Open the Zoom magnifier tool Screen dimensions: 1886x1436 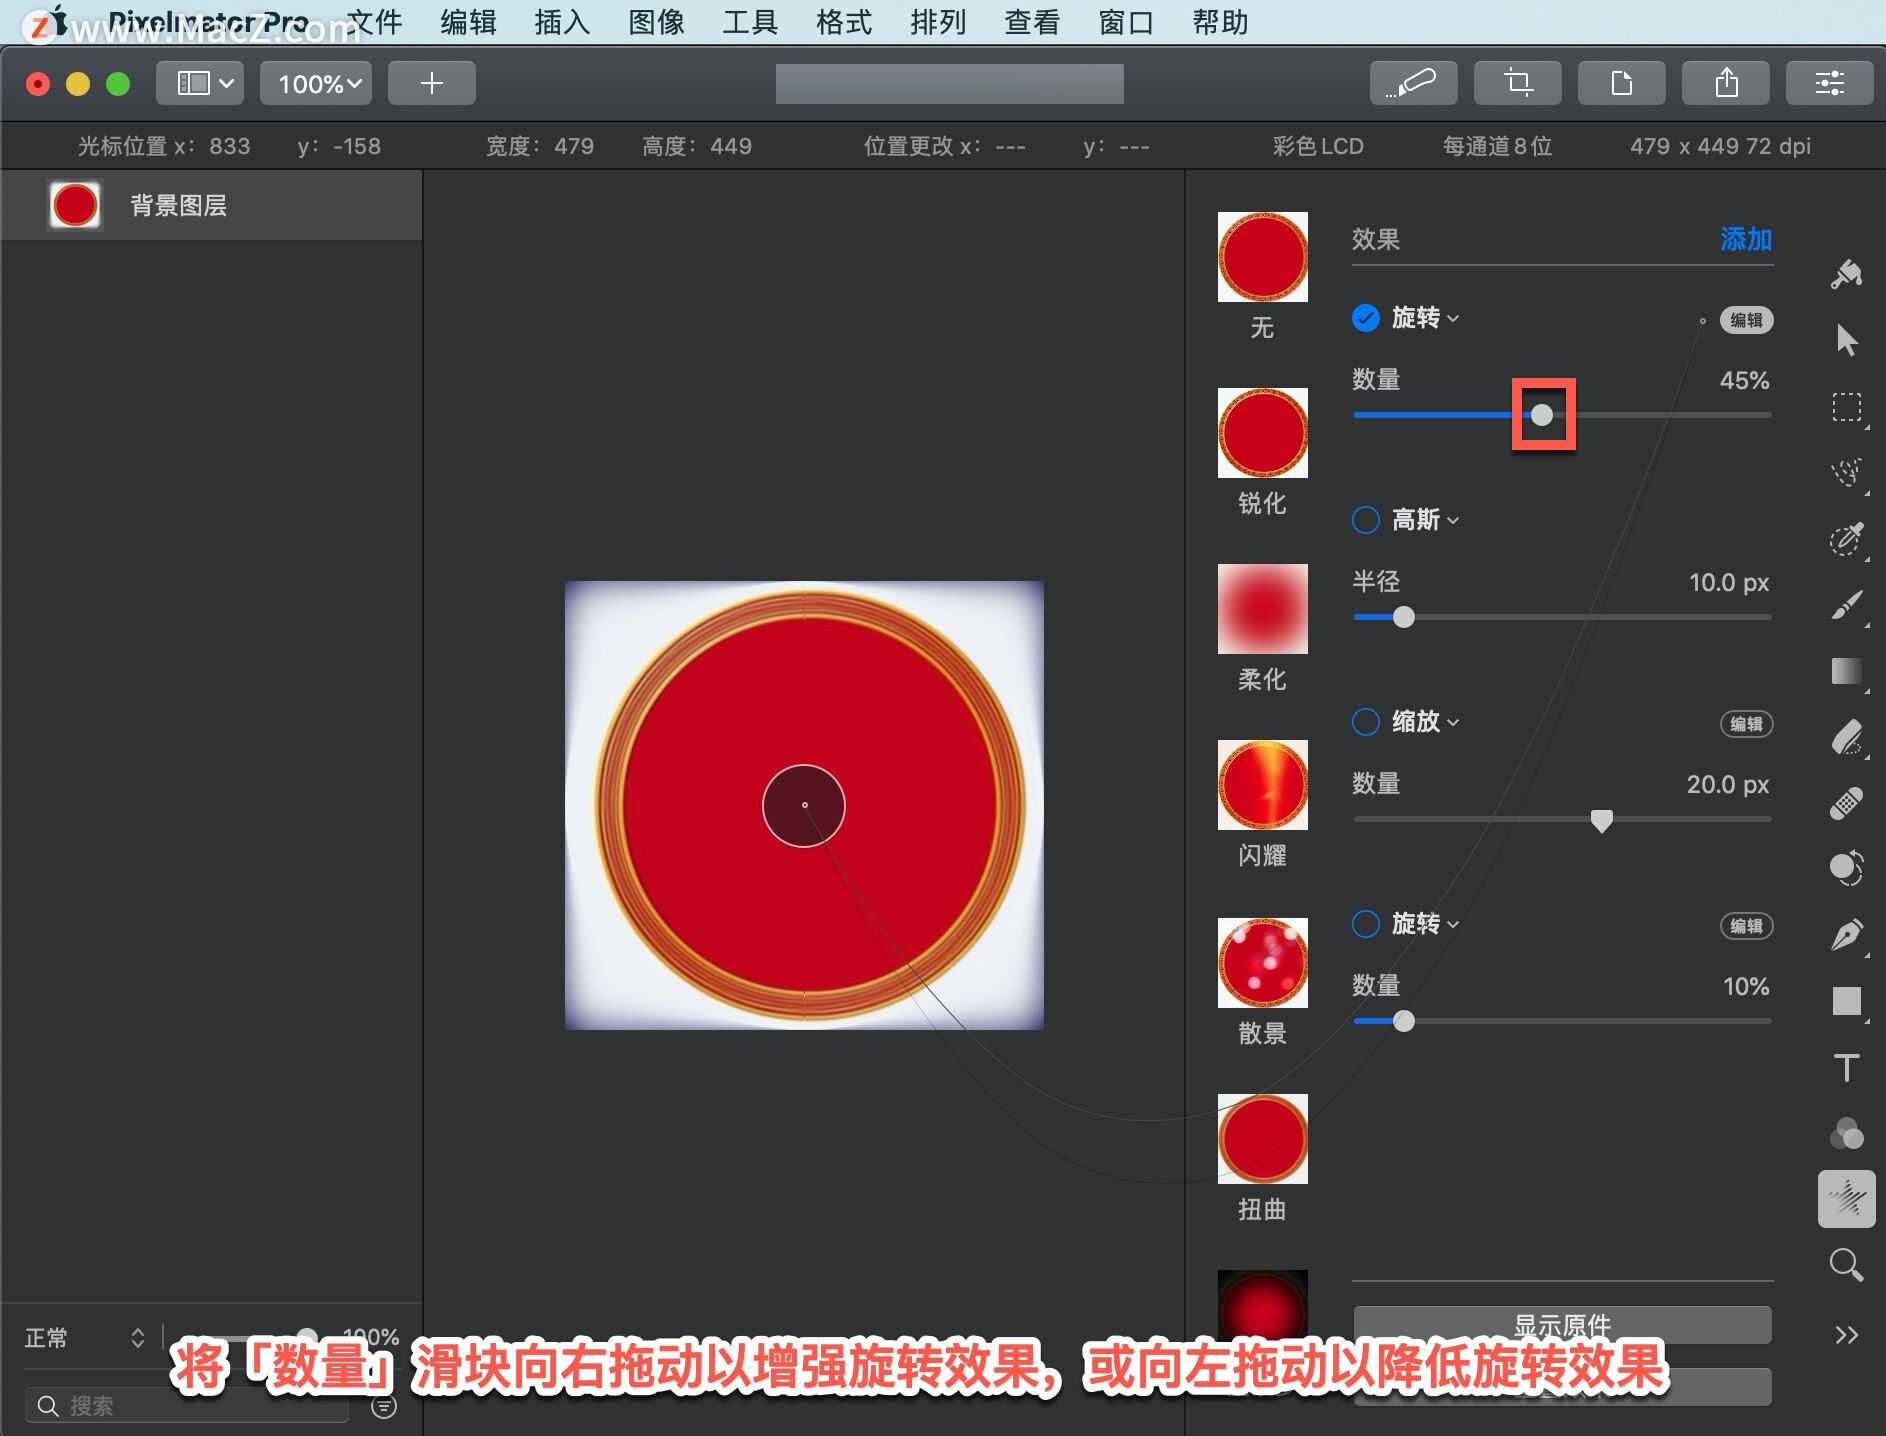point(1846,1265)
